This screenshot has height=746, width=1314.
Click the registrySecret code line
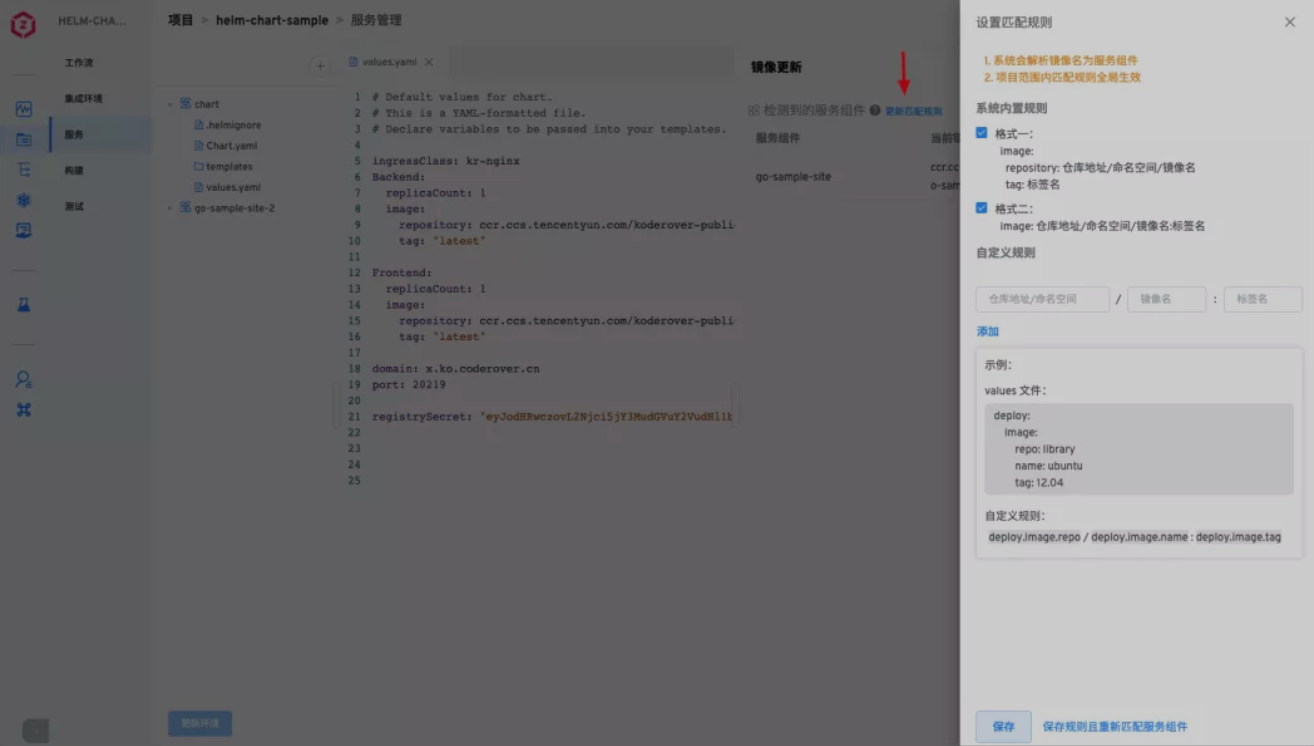coord(552,417)
